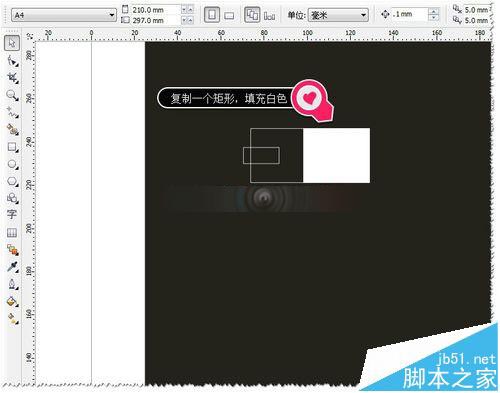This screenshot has width=500, height=393.
Task: Increase nudge offset with up arrow
Action: click(433, 11)
